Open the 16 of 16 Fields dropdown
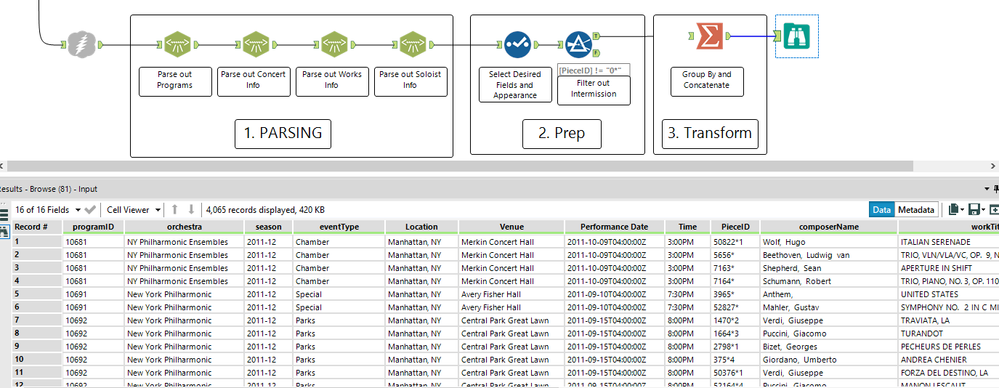The width and height of the screenshot is (999, 388). click(48, 210)
